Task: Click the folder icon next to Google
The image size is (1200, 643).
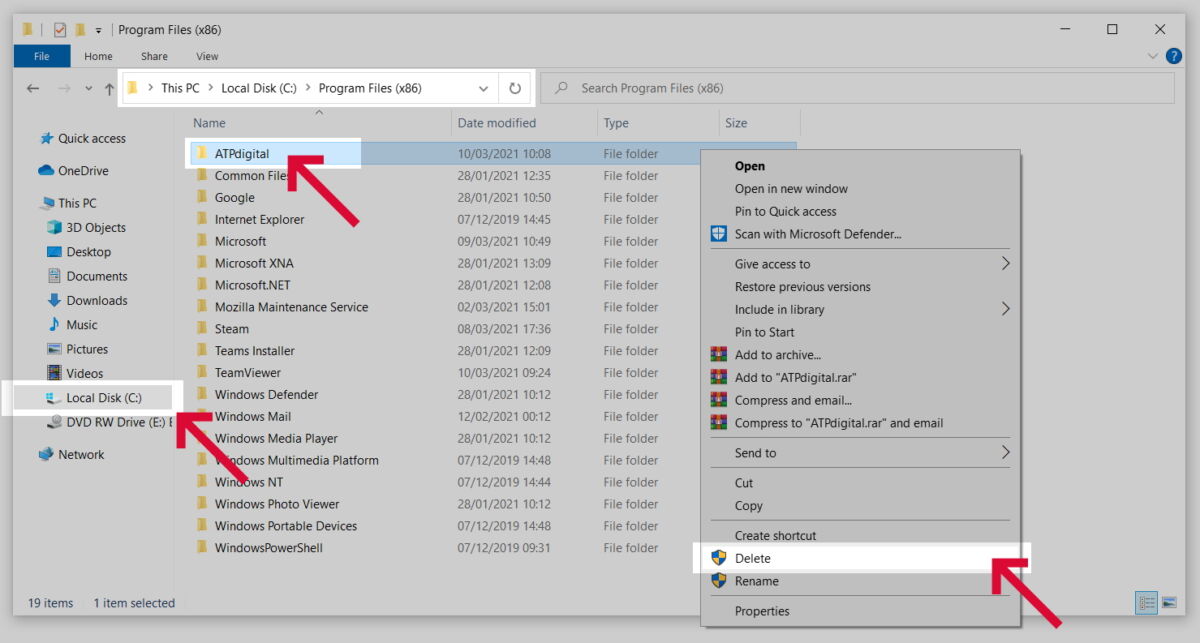Action: point(202,197)
